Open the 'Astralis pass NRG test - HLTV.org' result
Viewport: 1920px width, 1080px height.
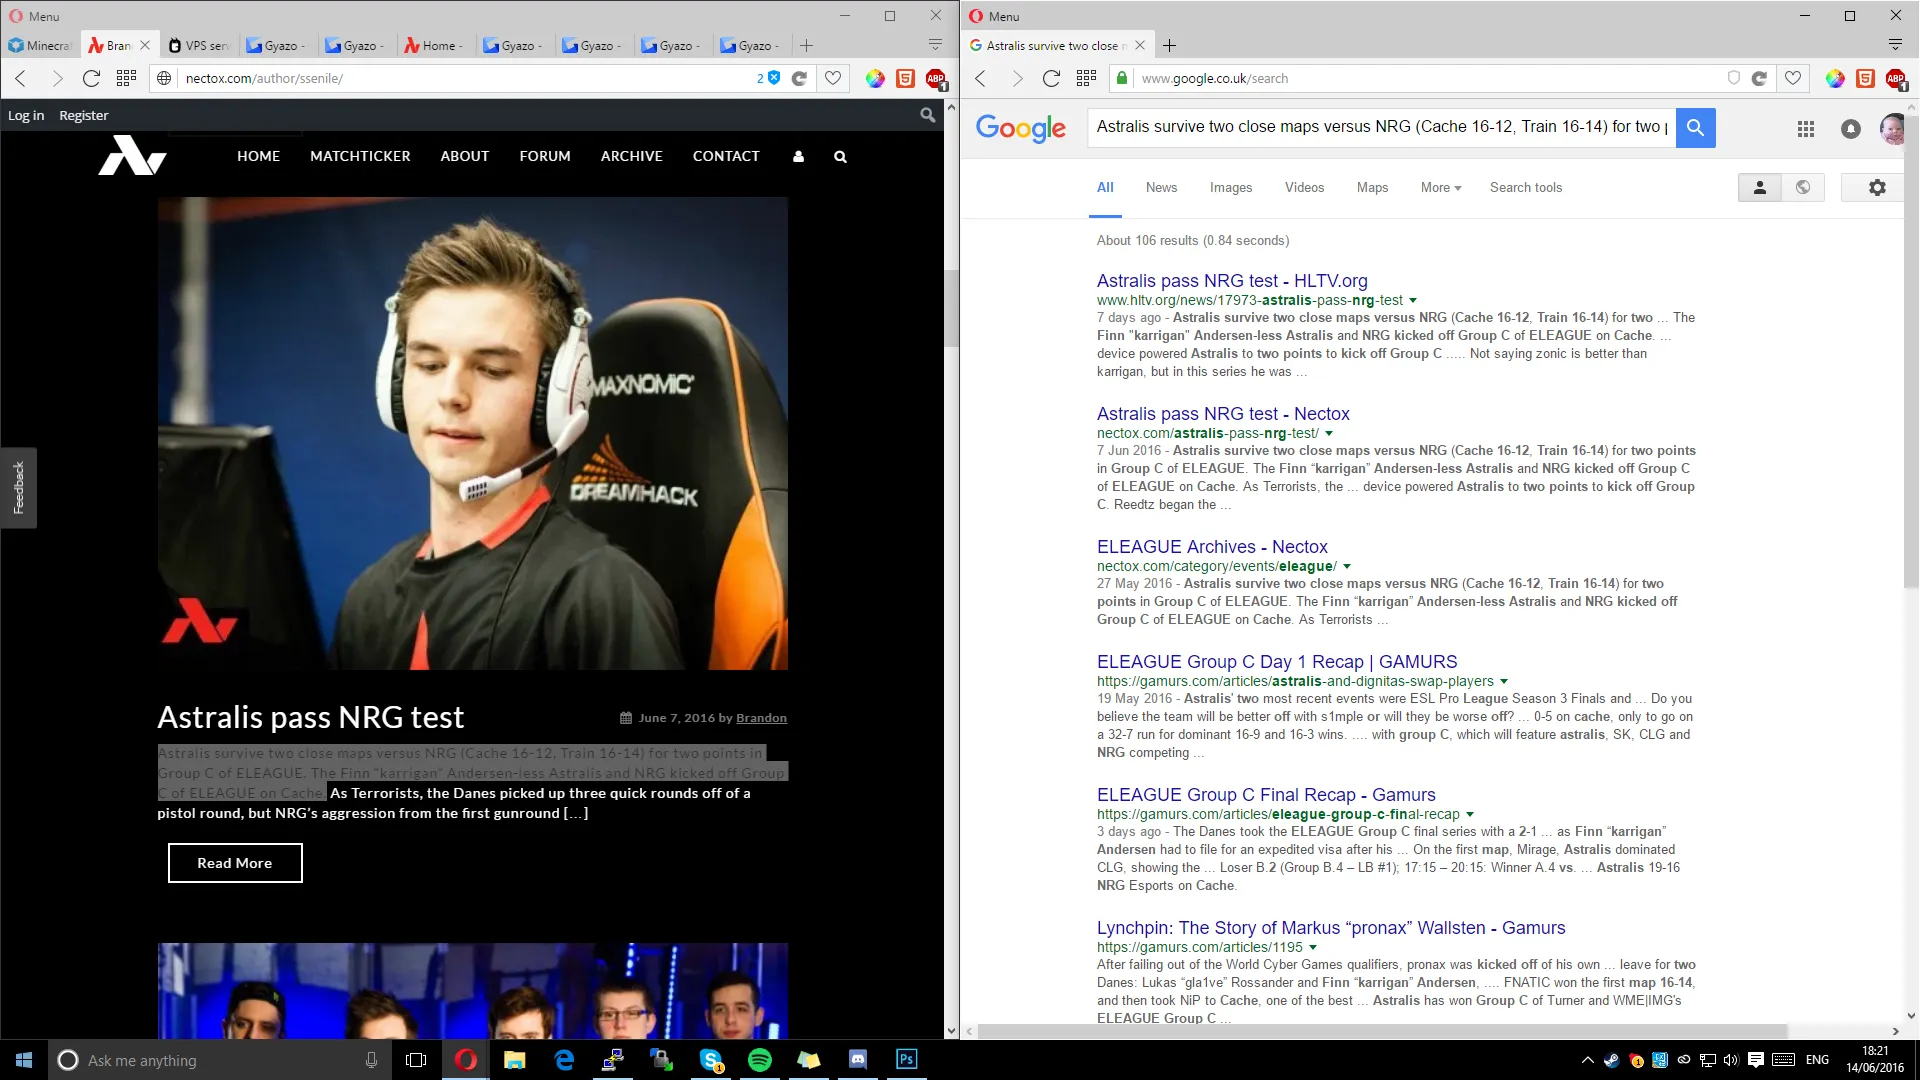1232,281
